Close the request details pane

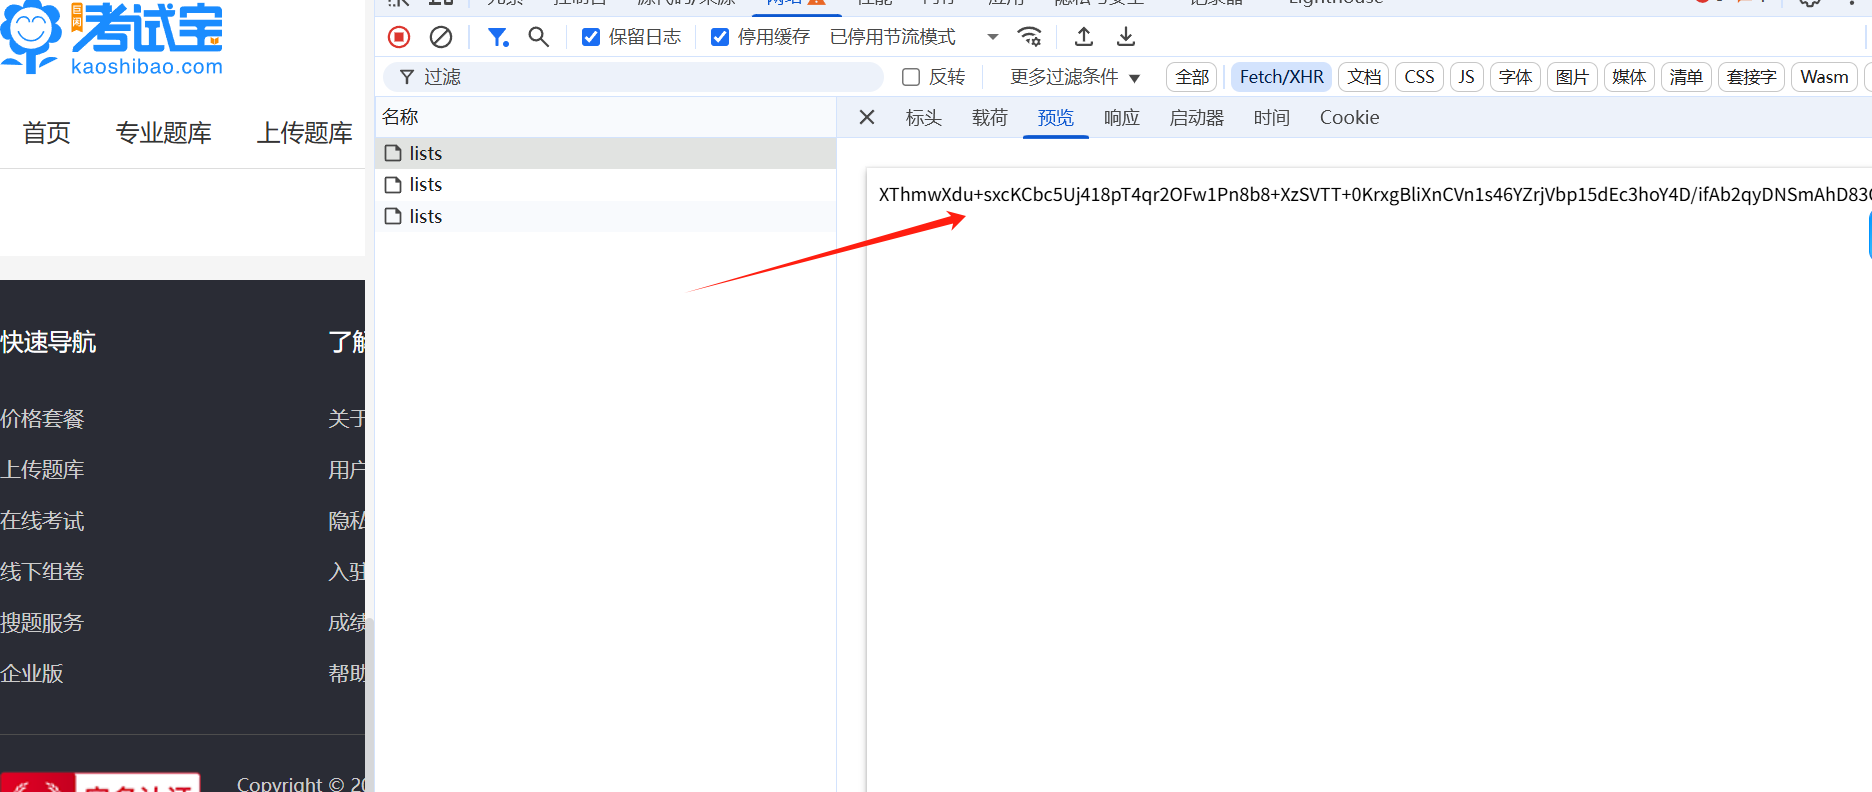point(867,117)
